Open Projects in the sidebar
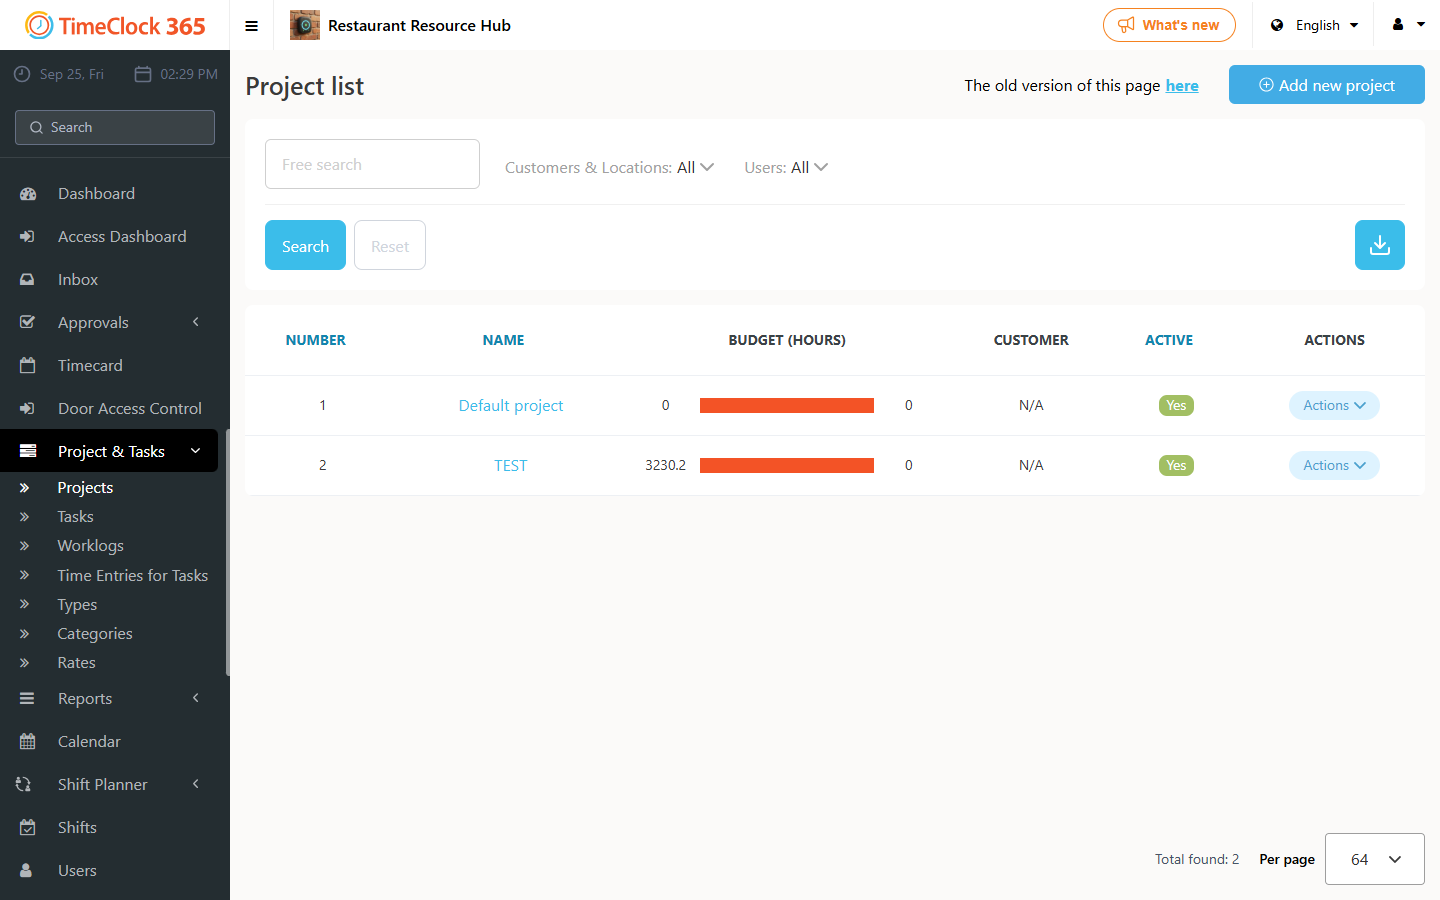 [85, 488]
